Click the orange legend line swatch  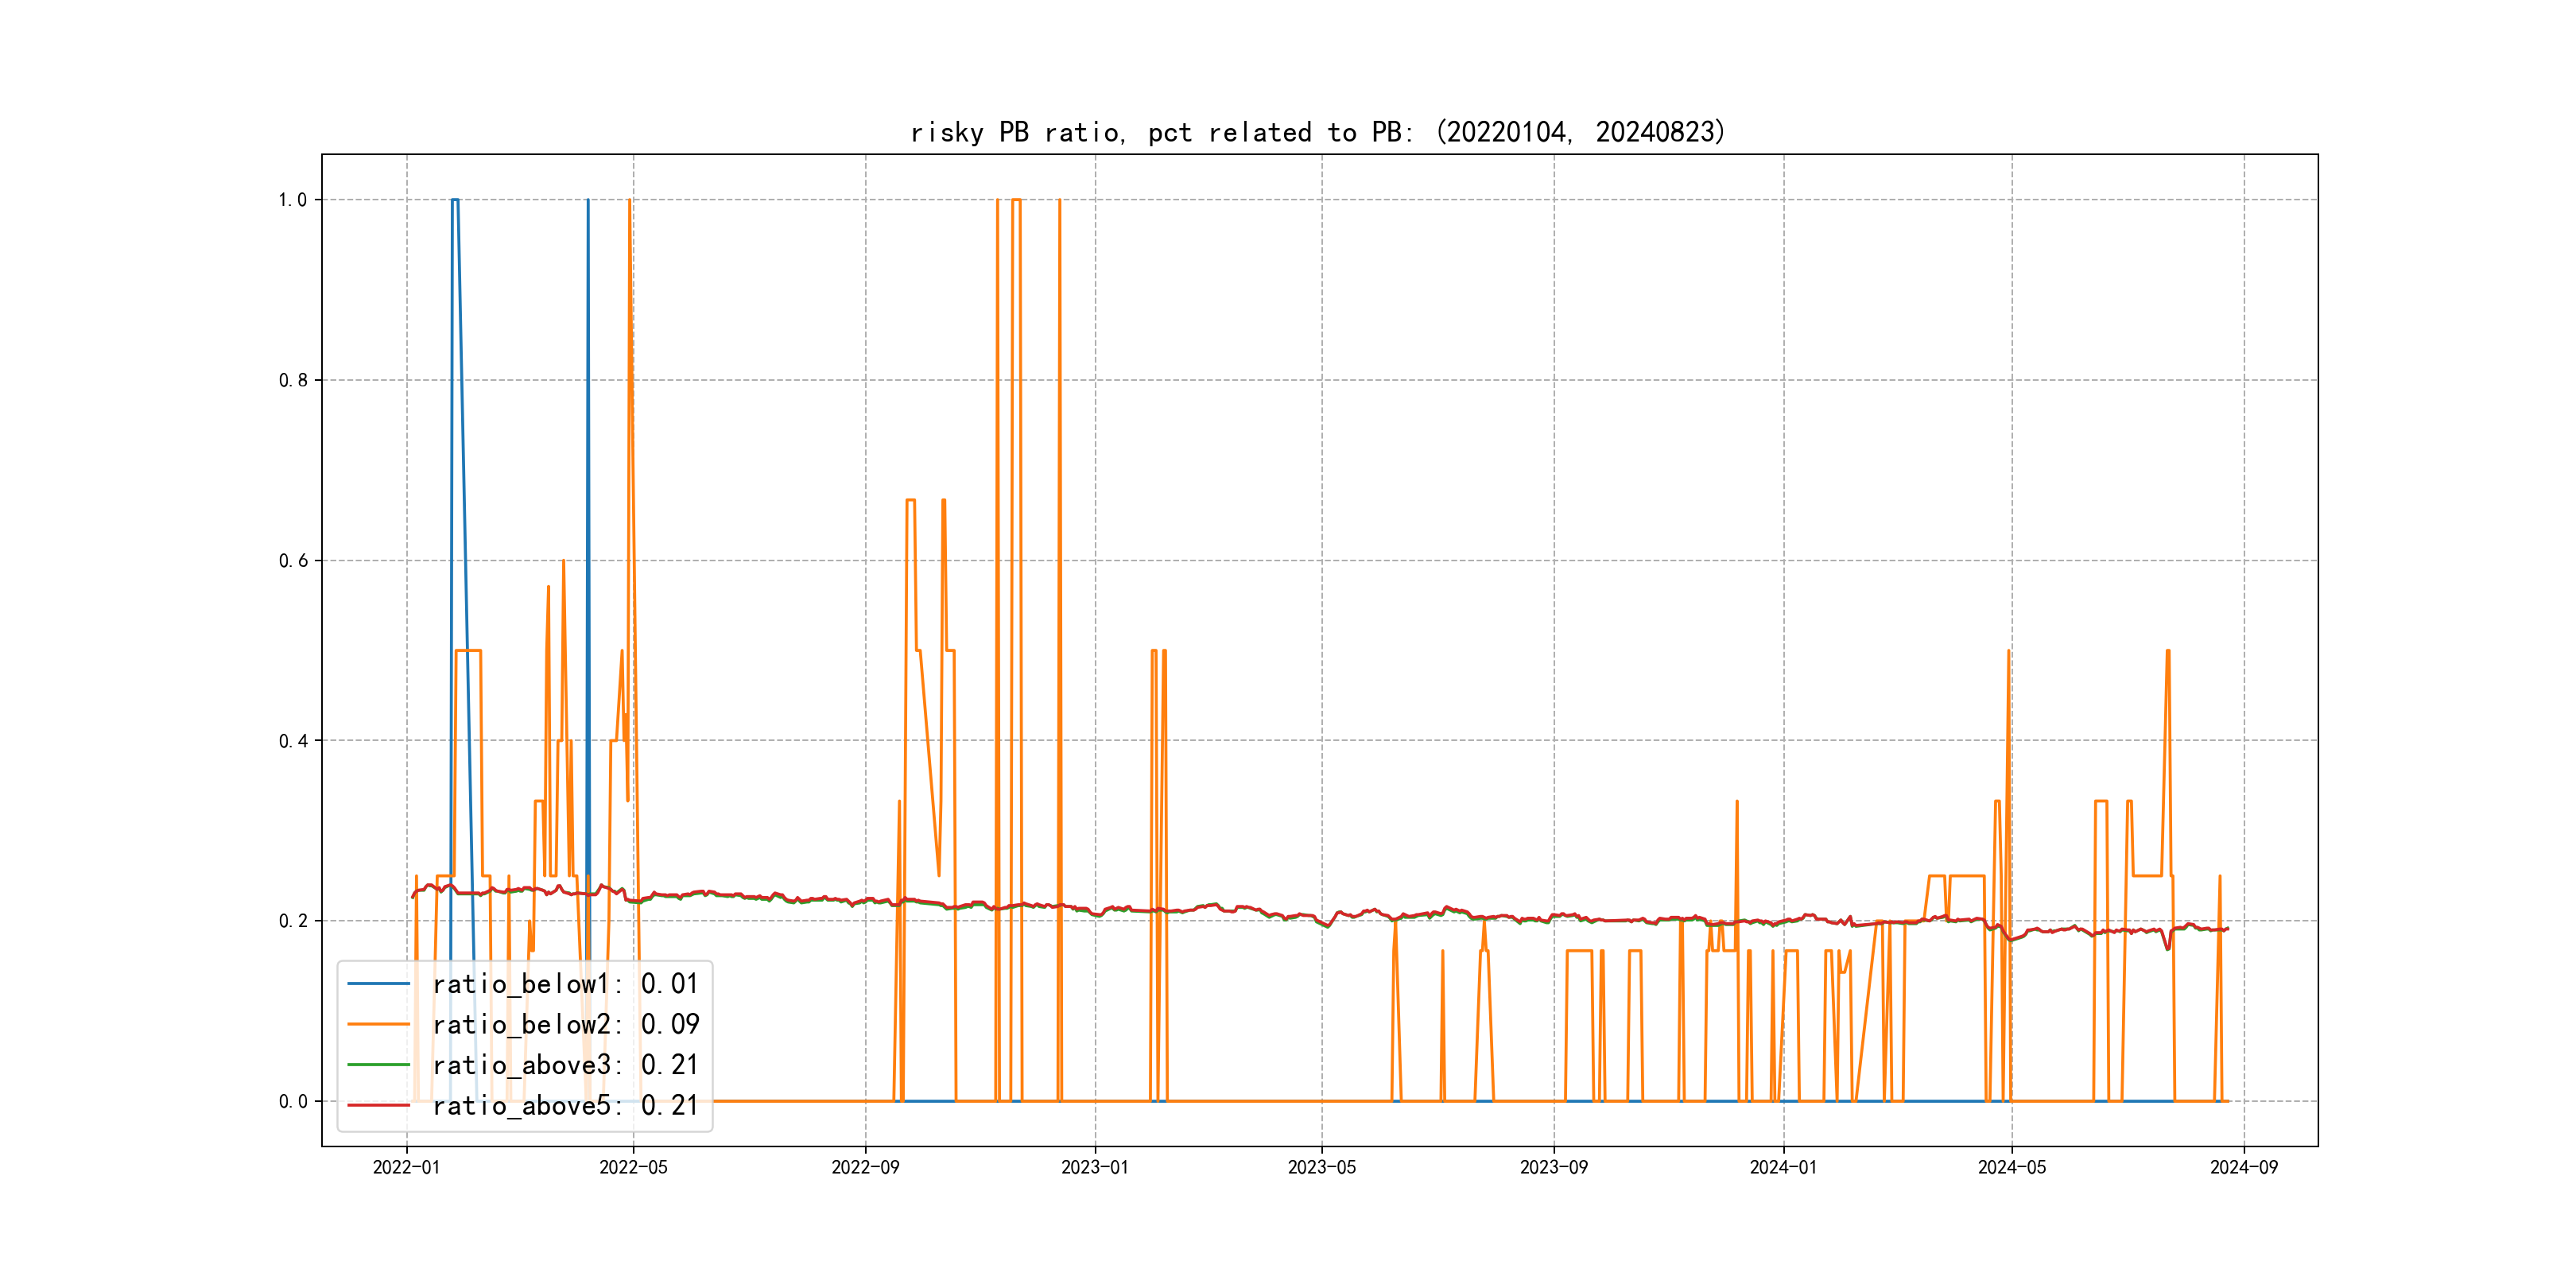(x=378, y=1025)
